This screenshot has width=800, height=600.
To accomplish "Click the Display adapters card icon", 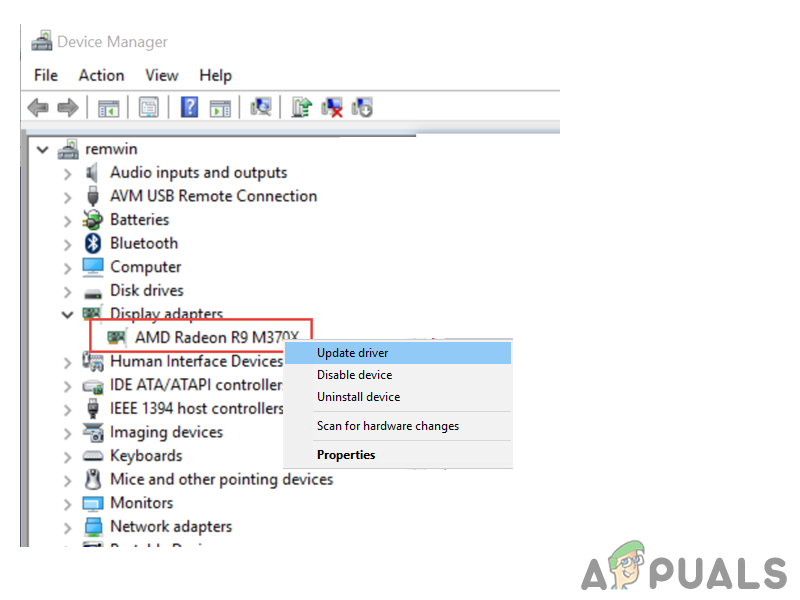I will [93, 312].
